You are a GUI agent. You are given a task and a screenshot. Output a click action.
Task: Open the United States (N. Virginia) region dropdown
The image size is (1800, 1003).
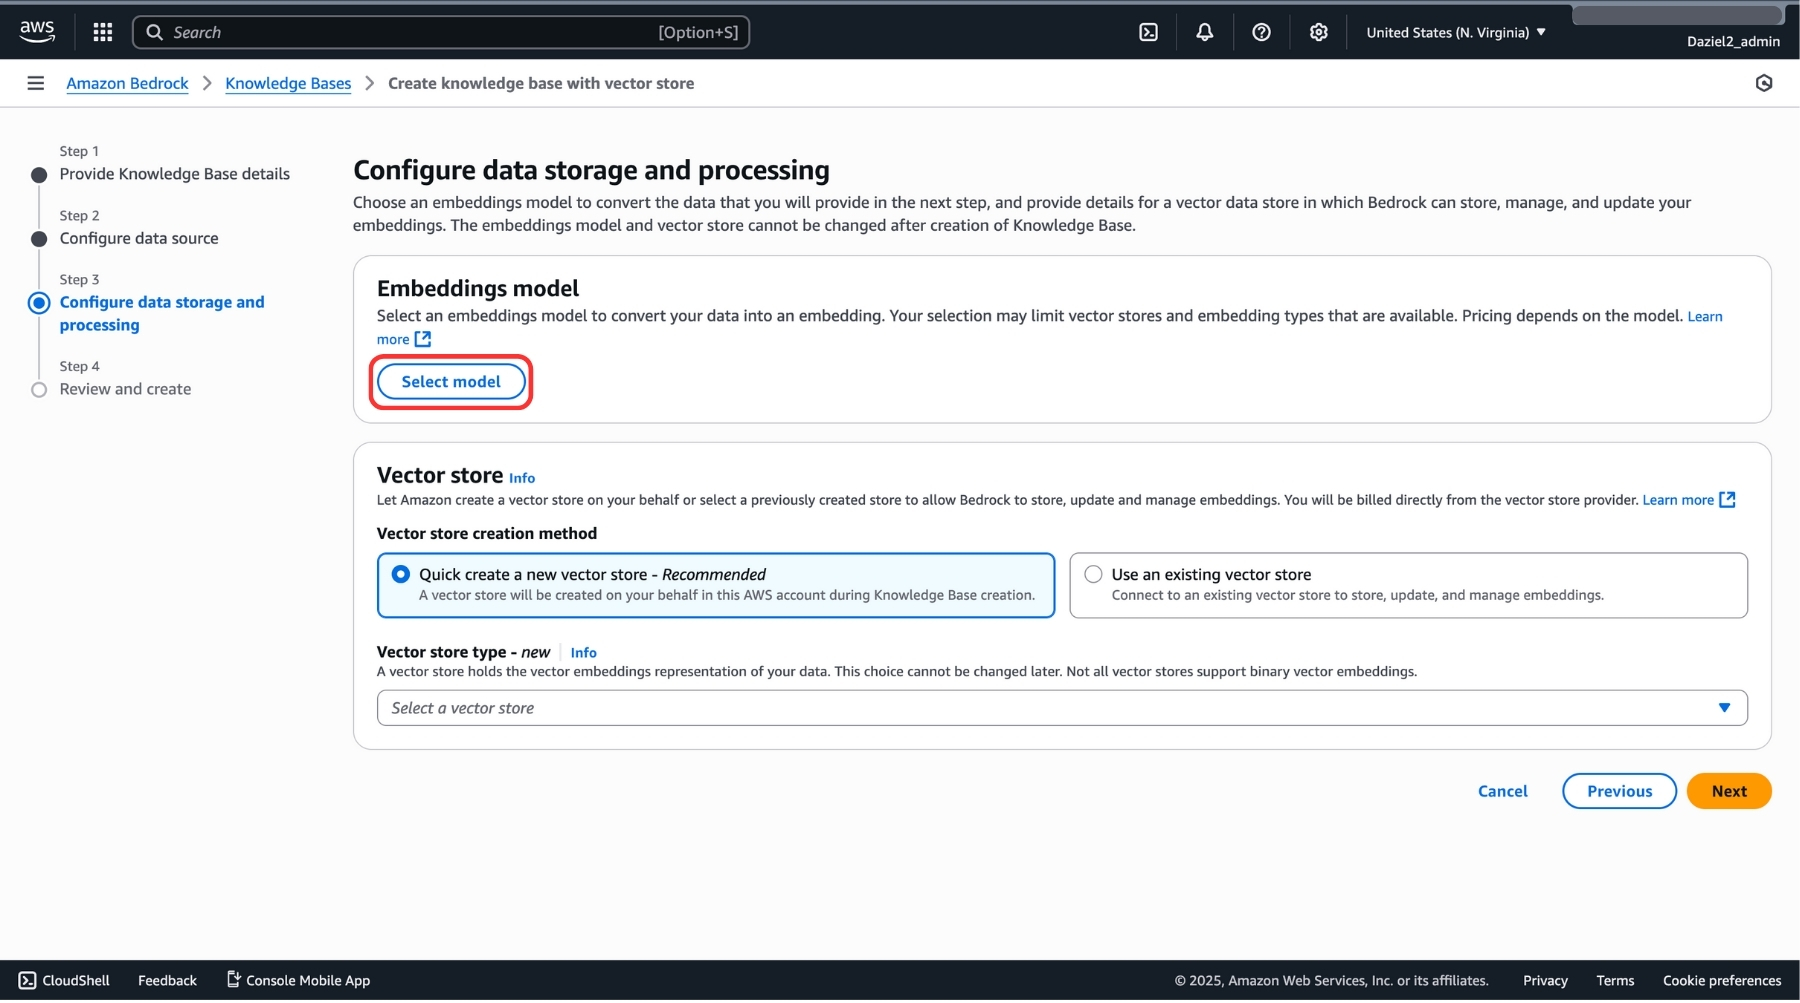pyautogui.click(x=1454, y=31)
